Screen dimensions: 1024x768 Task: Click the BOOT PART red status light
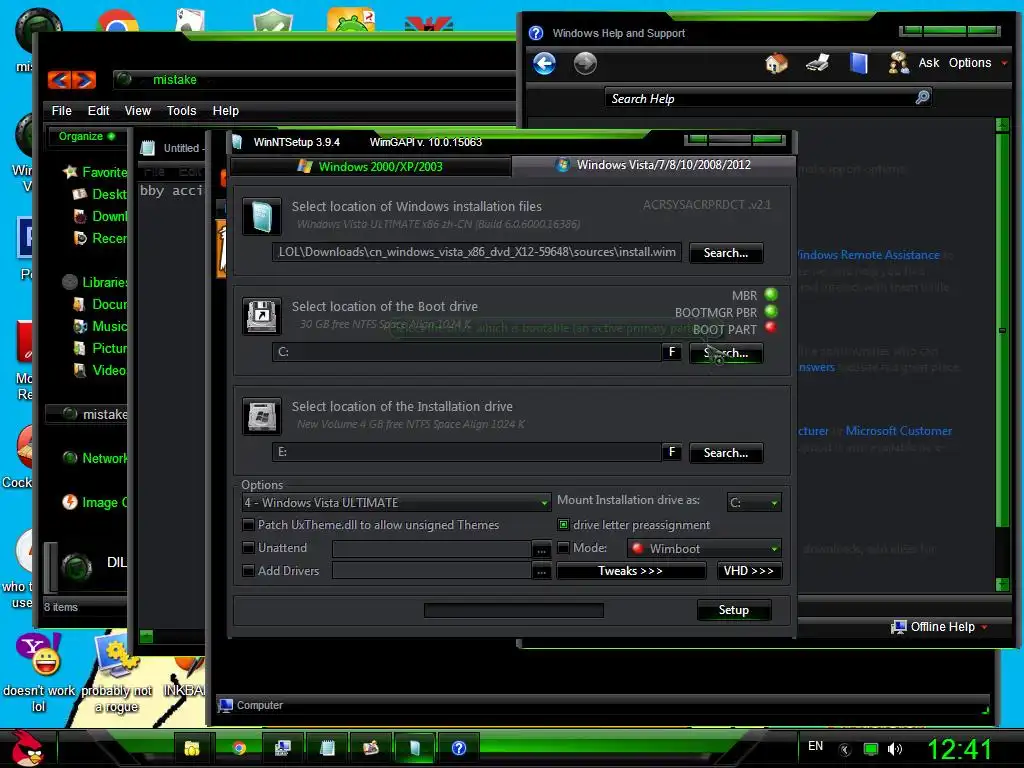coord(771,327)
